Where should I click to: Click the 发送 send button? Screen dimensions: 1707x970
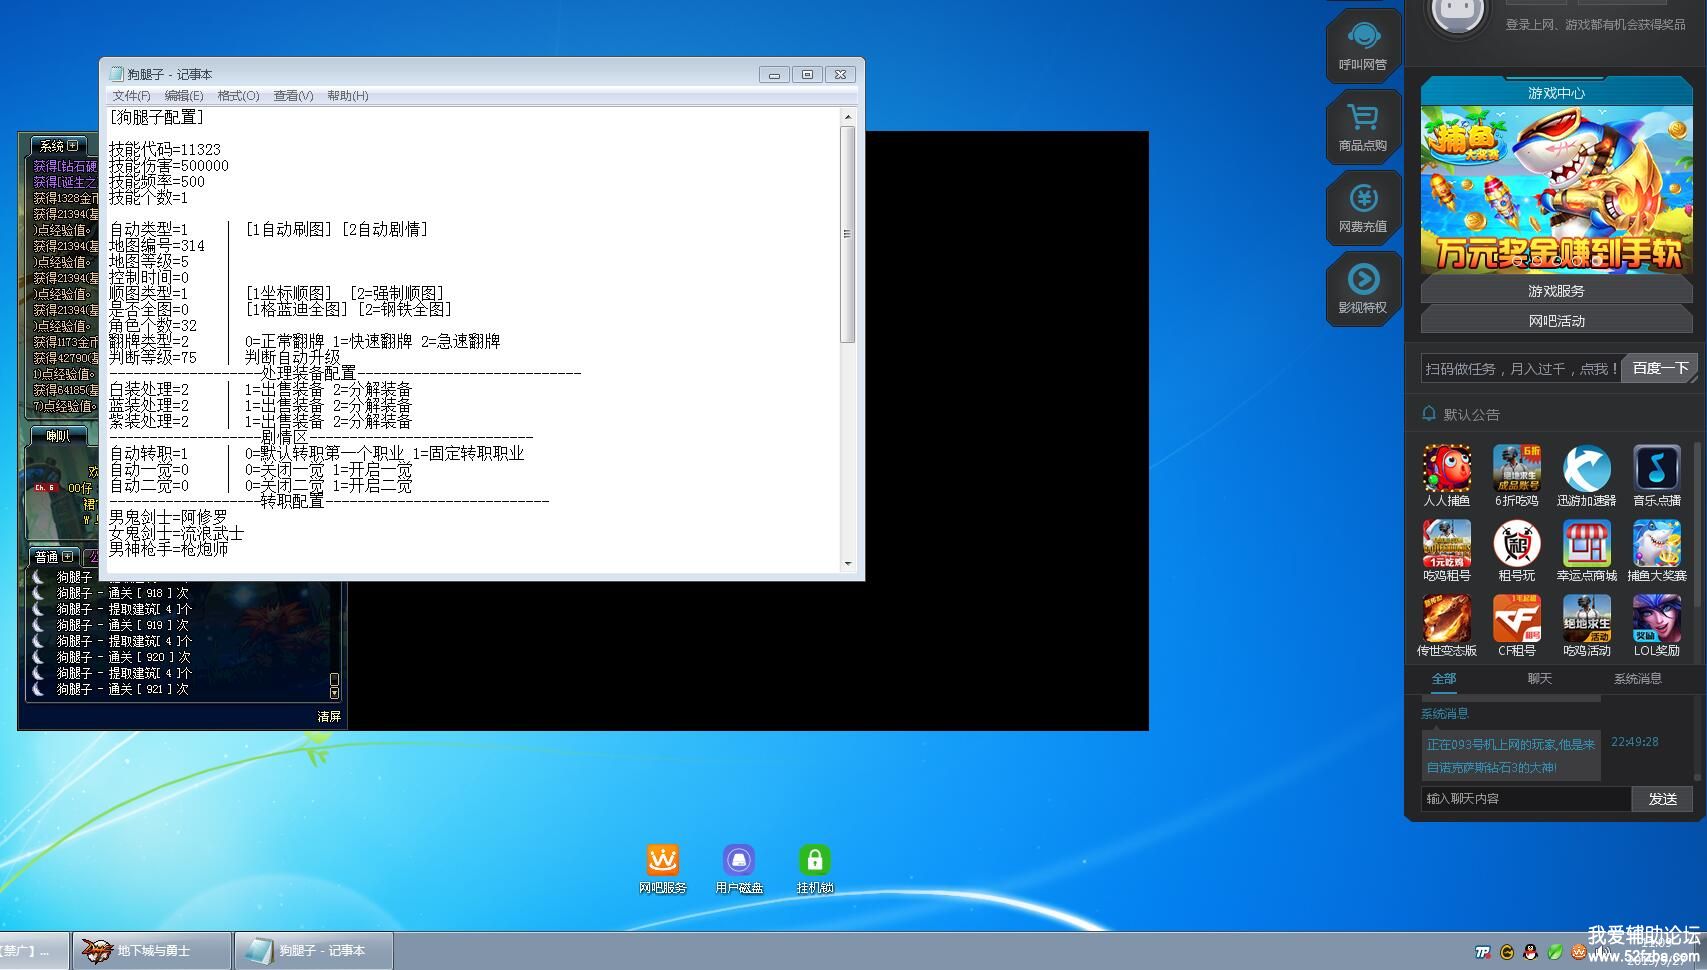click(1662, 799)
